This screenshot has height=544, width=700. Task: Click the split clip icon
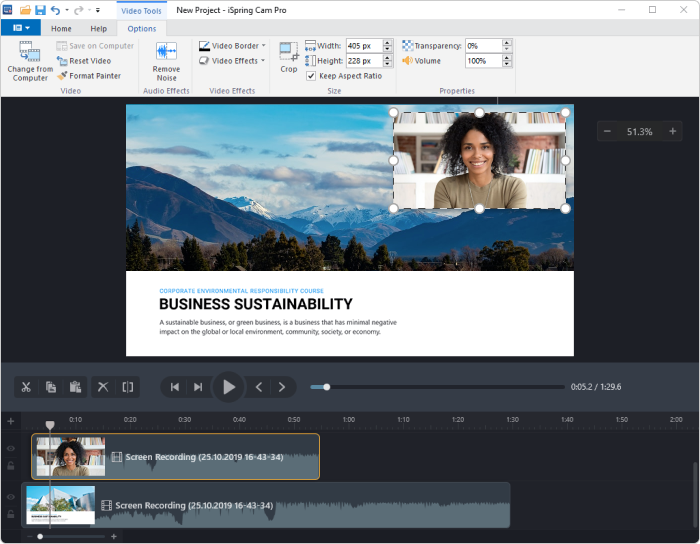coord(128,387)
